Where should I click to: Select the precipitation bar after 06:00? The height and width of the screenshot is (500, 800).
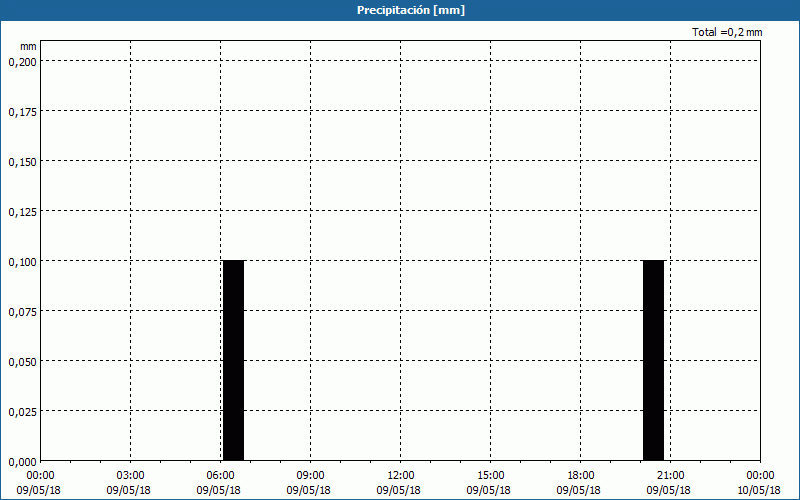coord(234,360)
